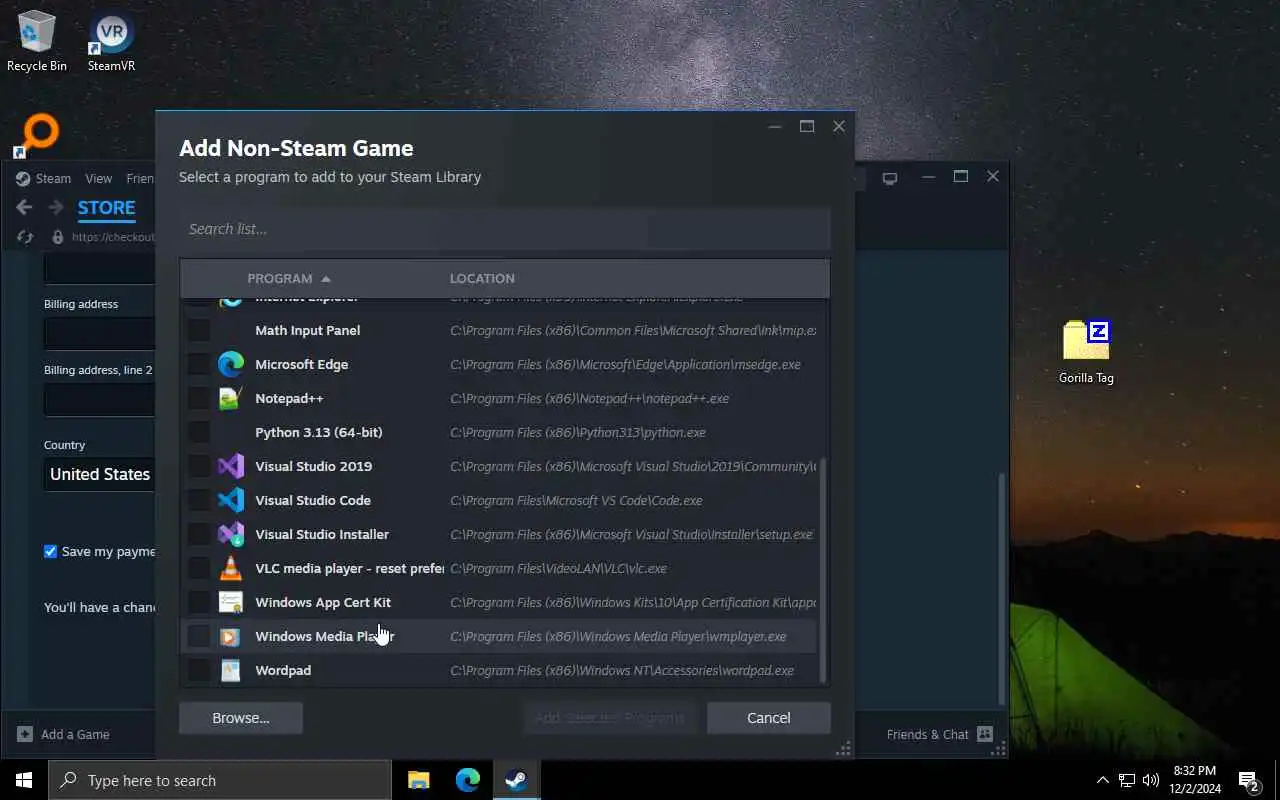Open the View menu in Steam
This screenshot has width=1280, height=800.
click(98, 178)
